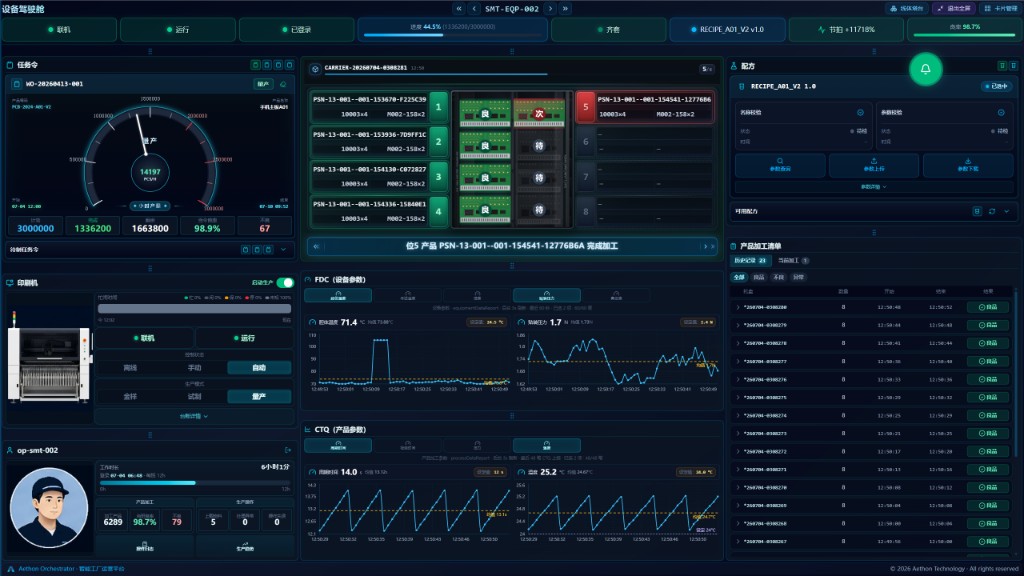
Task: Select 自动 control mode
Action: (259, 368)
